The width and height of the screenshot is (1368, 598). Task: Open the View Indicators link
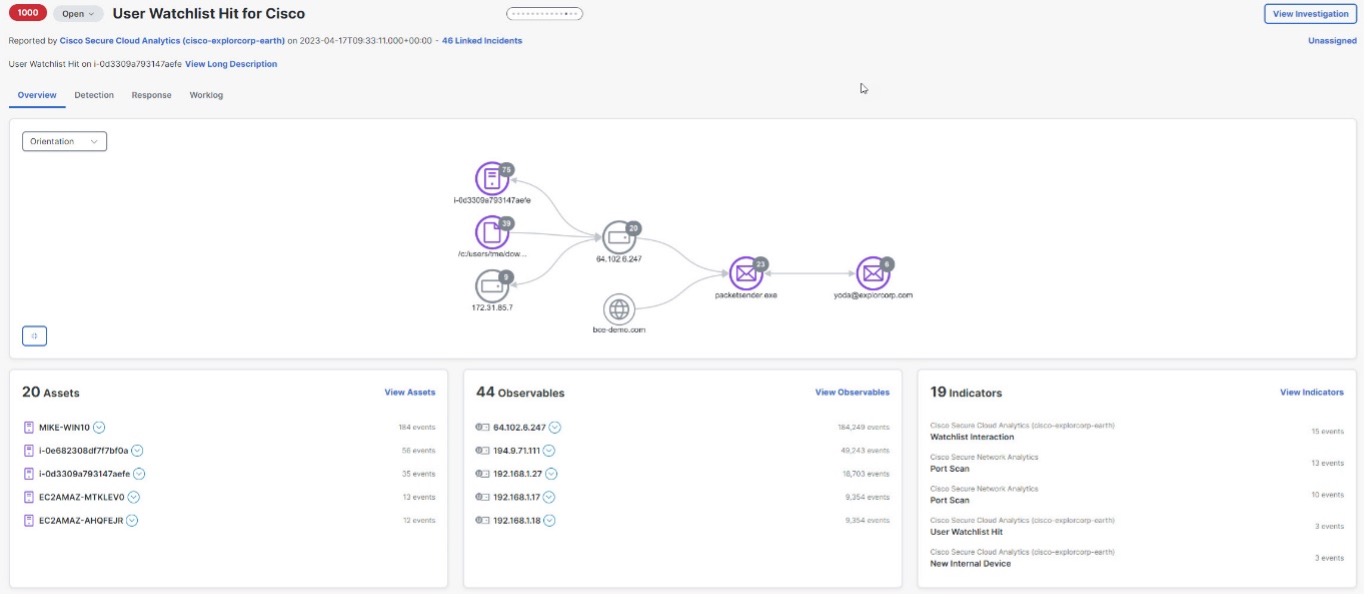pyautogui.click(x=1312, y=392)
